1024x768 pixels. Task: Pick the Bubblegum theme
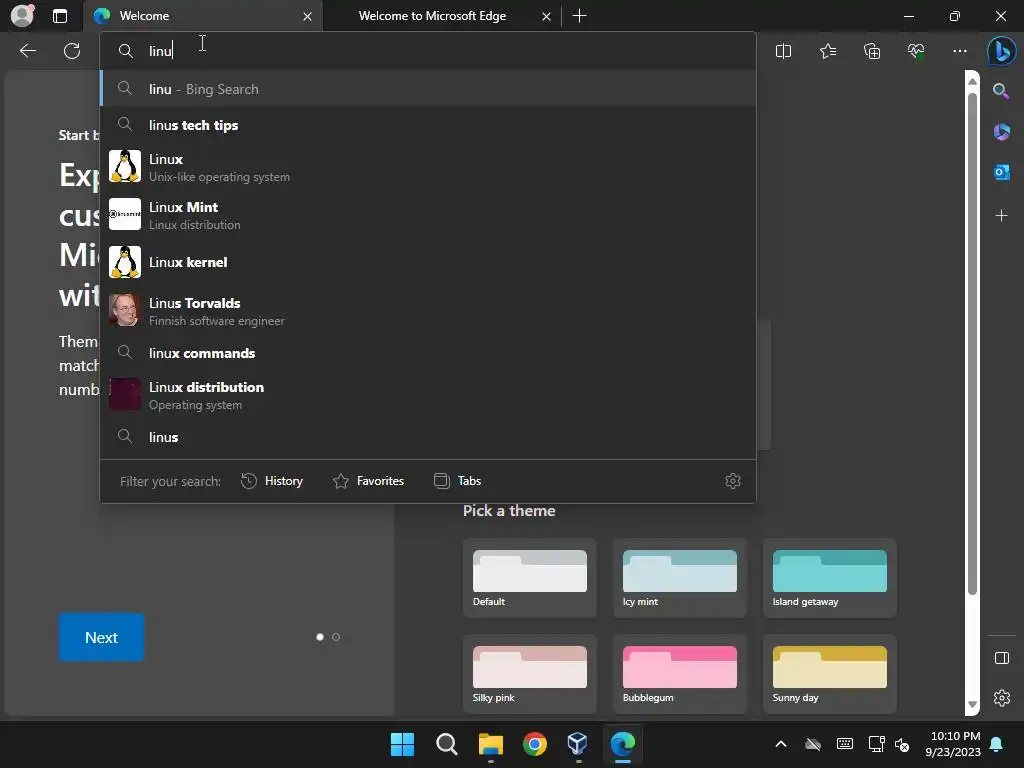click(679, 674)
